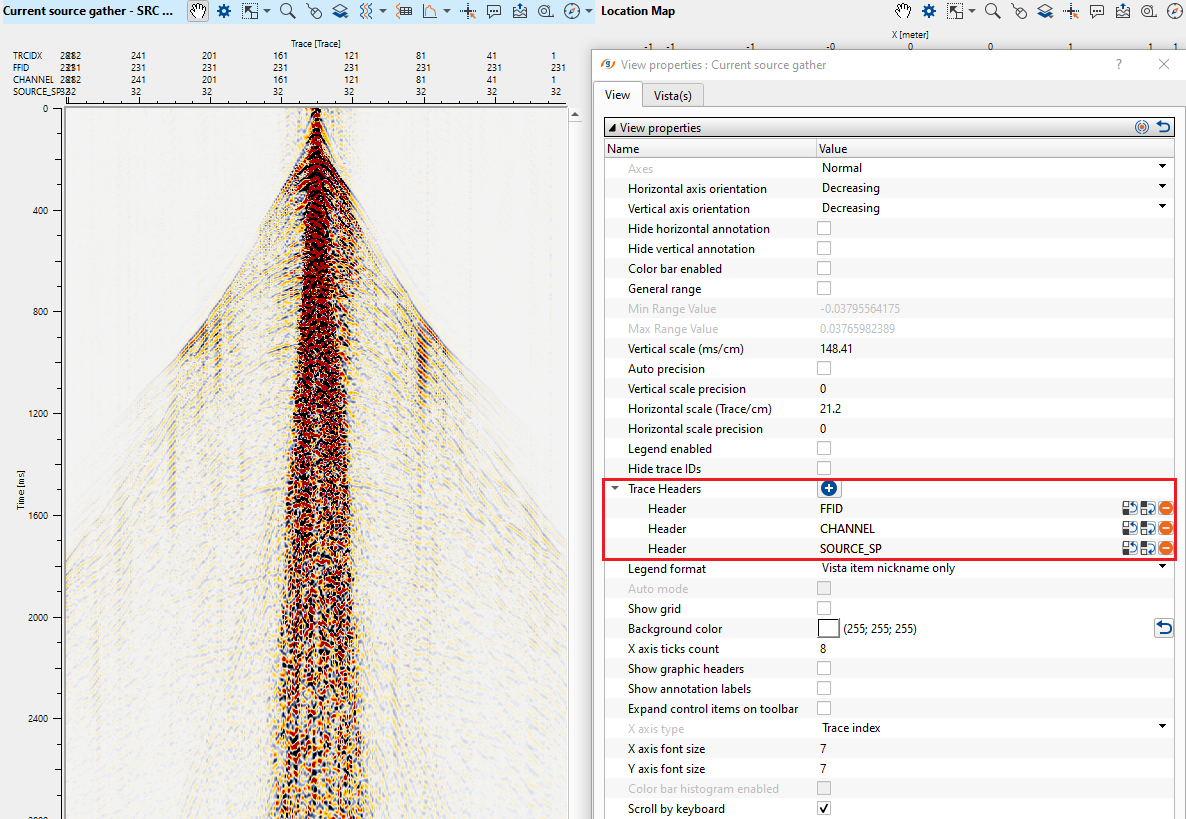This screenshot has width=1186, height=819.
Task: Click the table icon in gather toolbar
Action: coord(404,11)
